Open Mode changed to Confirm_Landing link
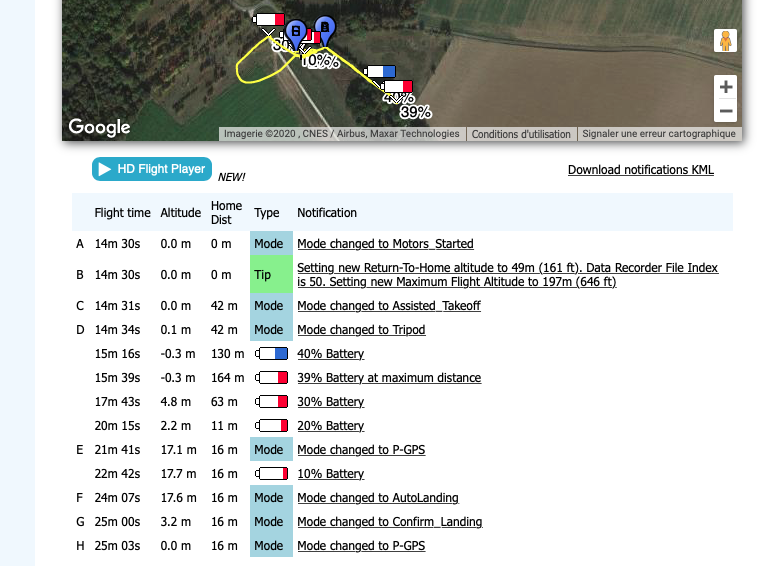This screenshot has width=761, height=566. pos(390,522)
